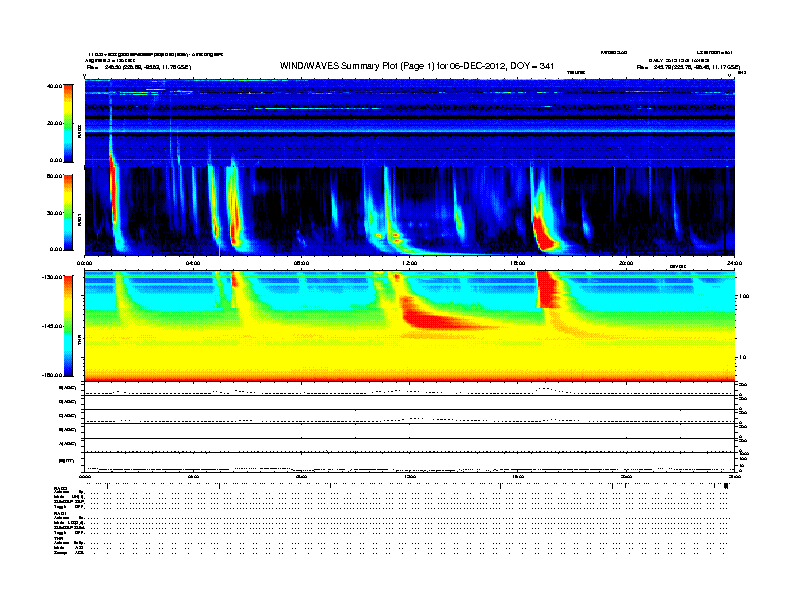
Task: Click the 20:00 tick label under RAD1 spectrogram
Action: point(626,263)
